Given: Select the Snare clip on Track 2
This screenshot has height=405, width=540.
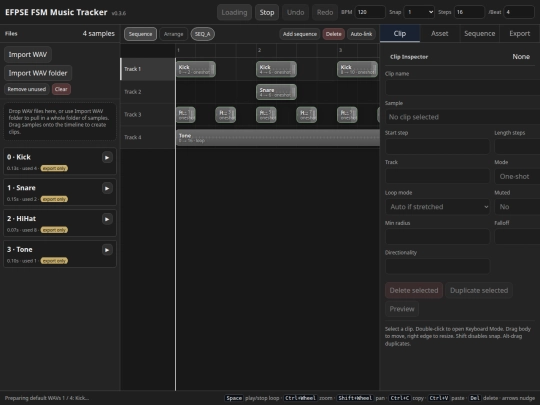Looking at the screenshot, I should pos(276,92).
